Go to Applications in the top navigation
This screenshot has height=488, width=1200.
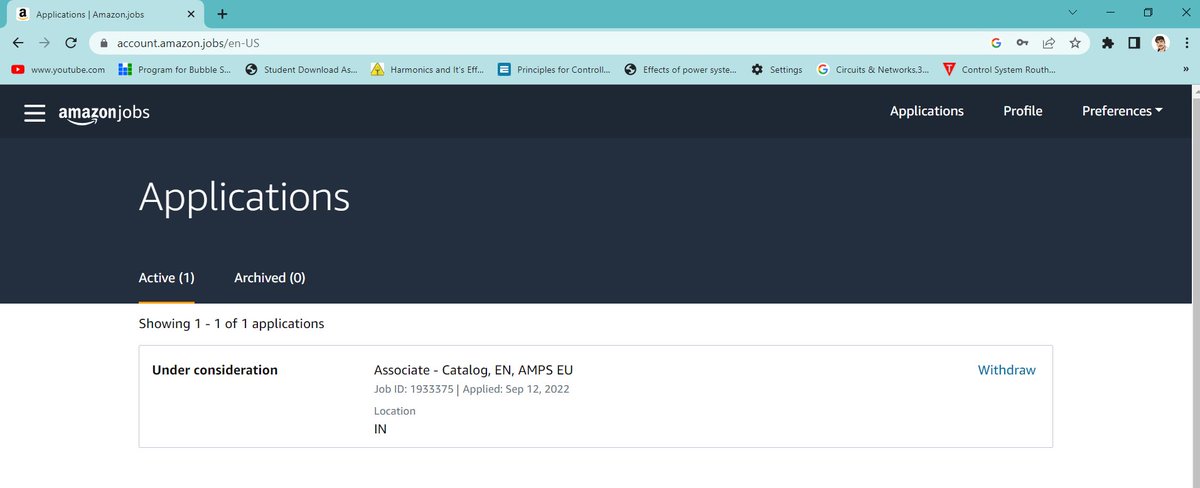(x=927, y=111)
